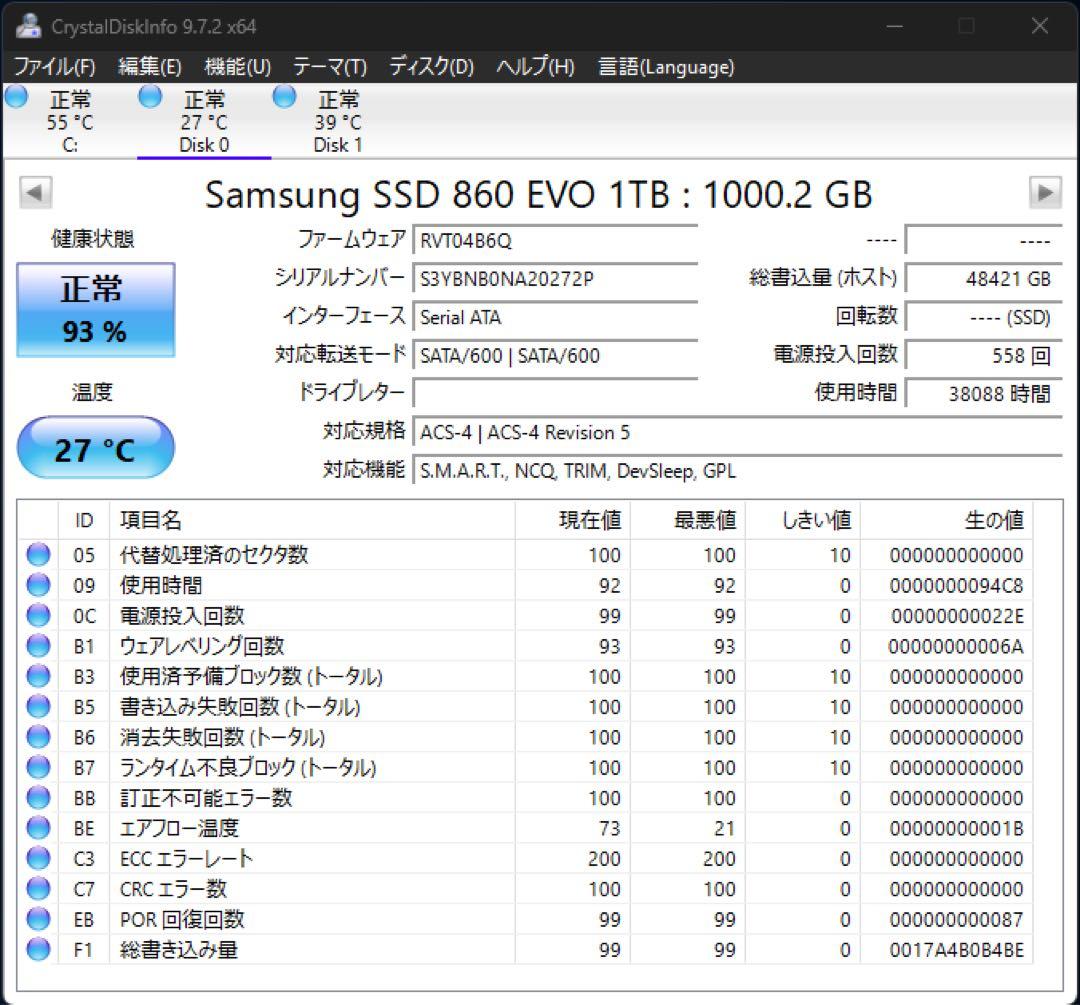The width and height of the screenshot is (1080, 1005).
Task: Click the left arrow disk navigation control
Action: pyautogui.click(x=34, y=192)
